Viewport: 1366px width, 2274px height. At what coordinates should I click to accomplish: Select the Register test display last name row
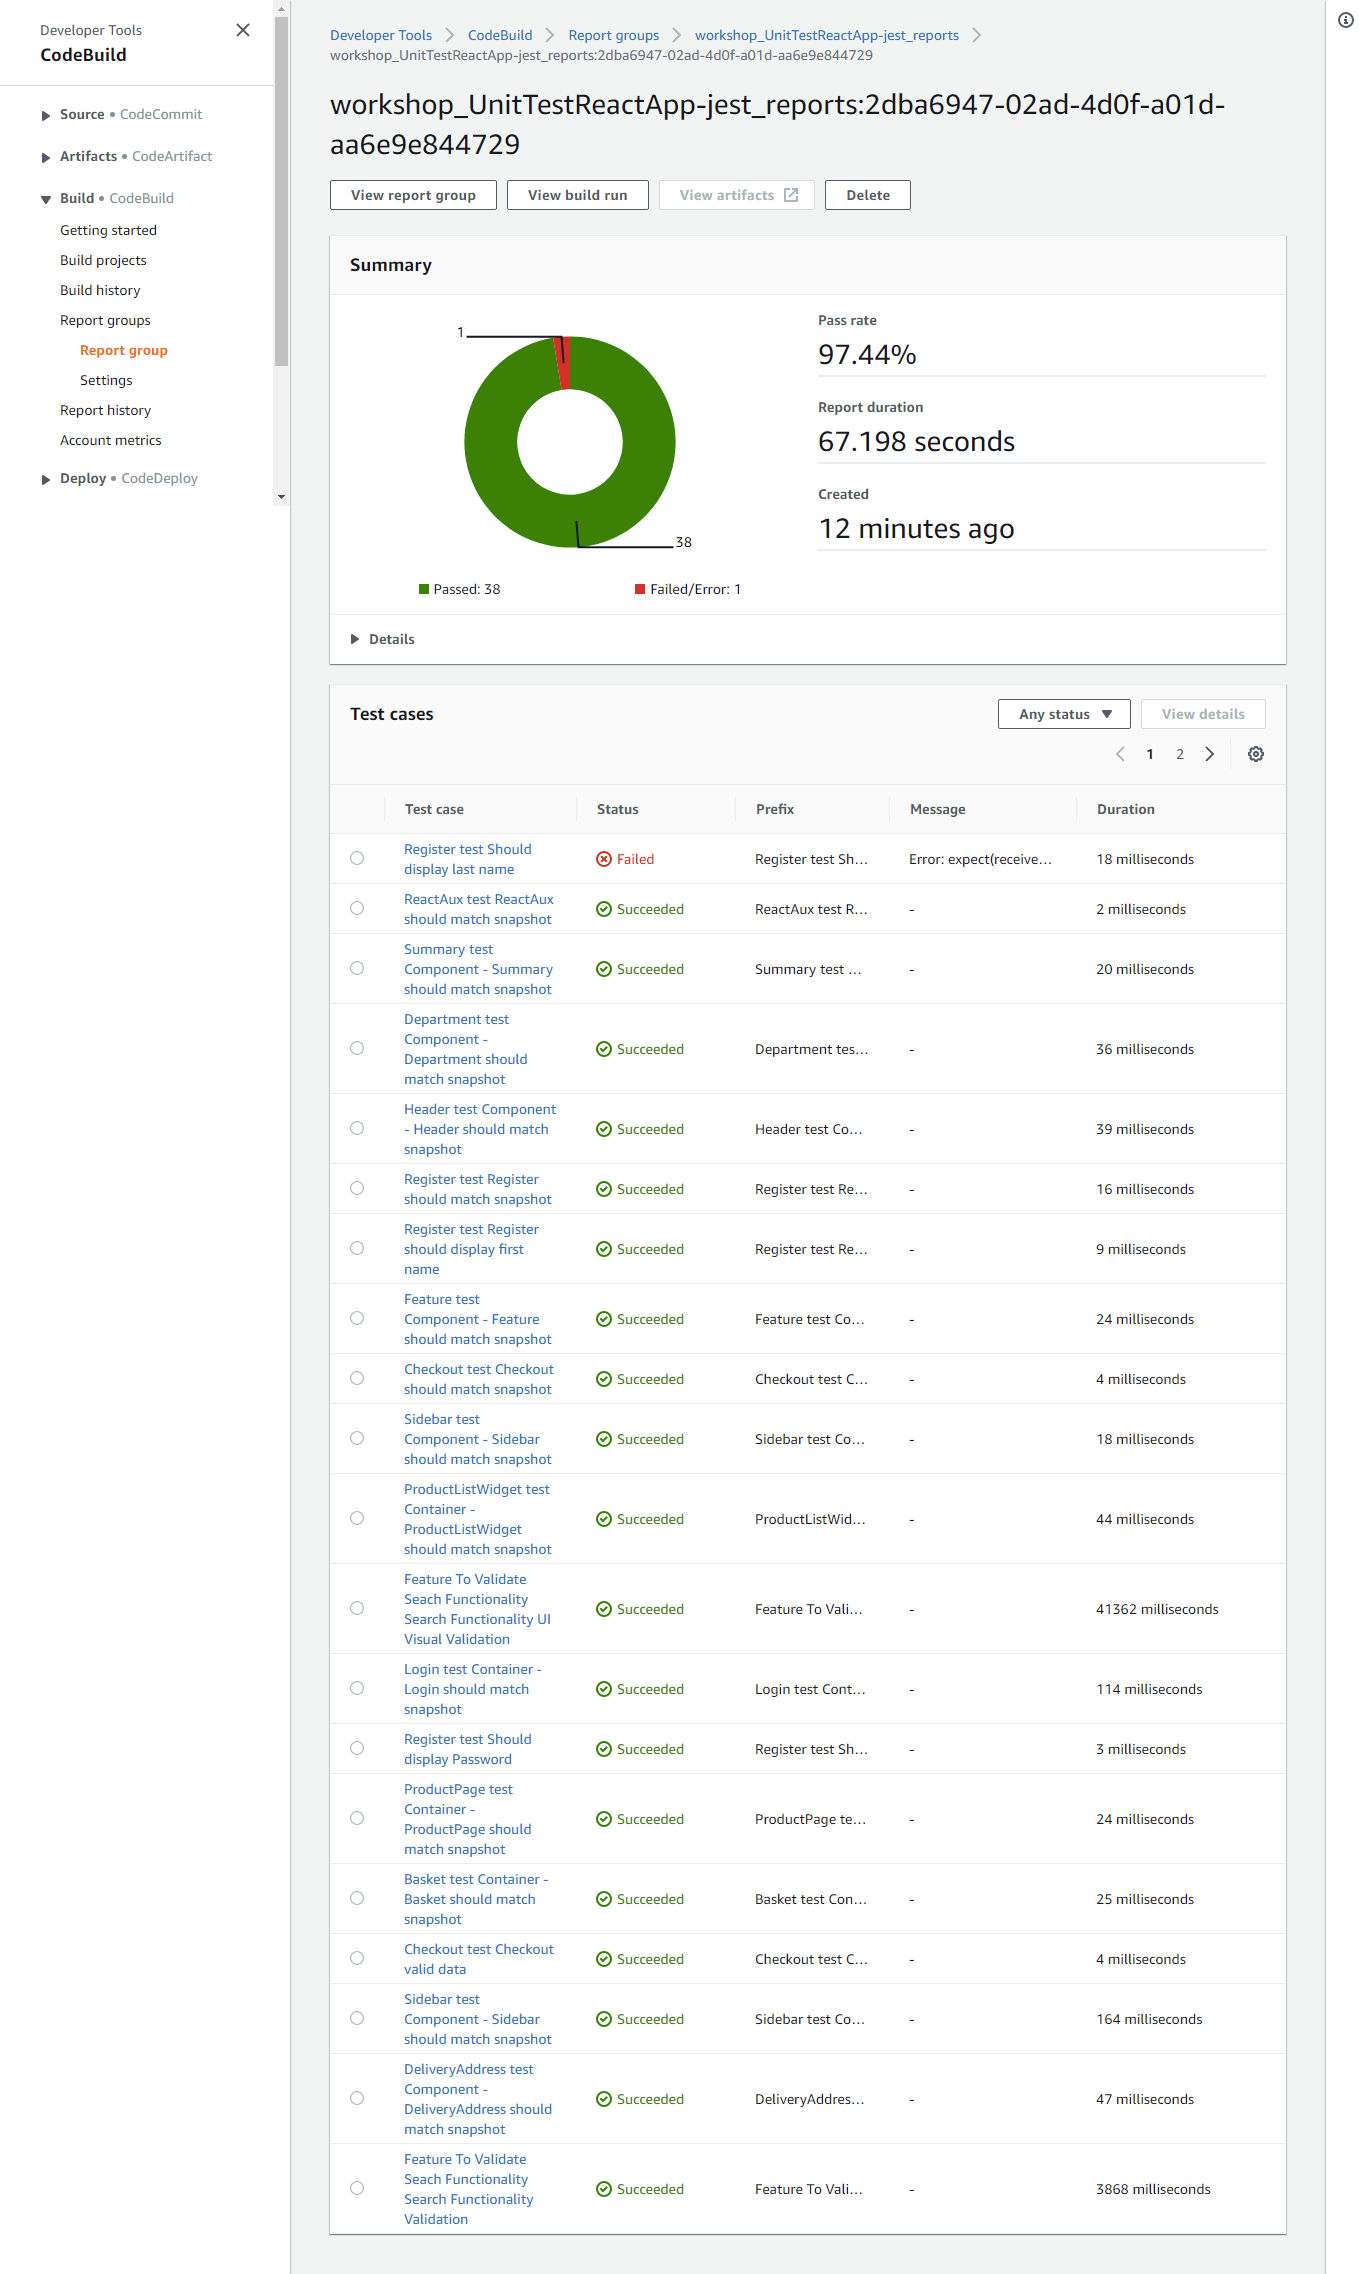[357, 858]
